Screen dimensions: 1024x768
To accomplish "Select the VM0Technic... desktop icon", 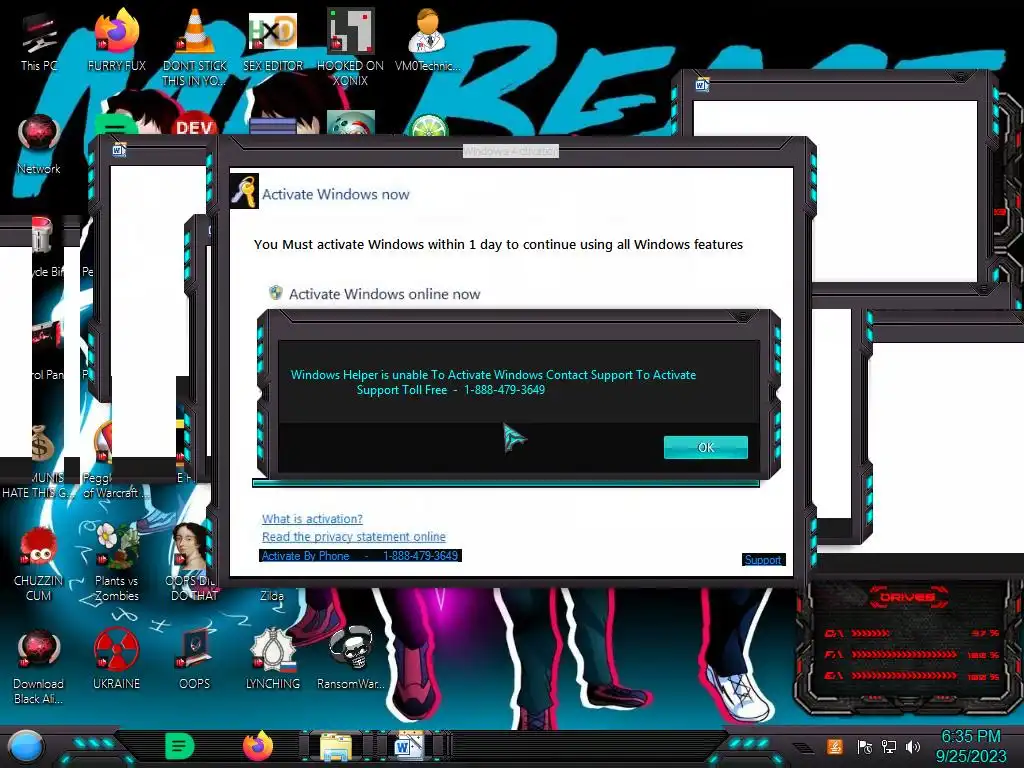I will [x=428, y=40].
